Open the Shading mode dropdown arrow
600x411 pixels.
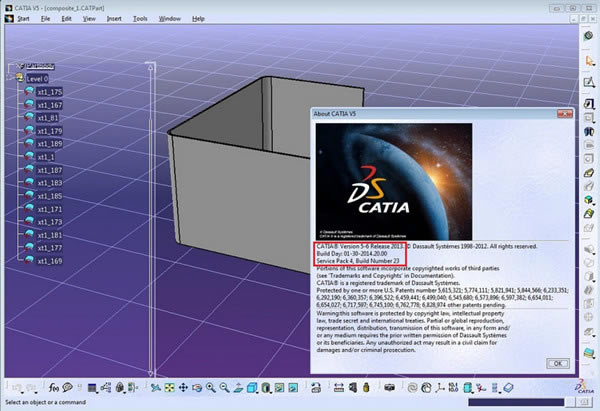coord(271,393)
